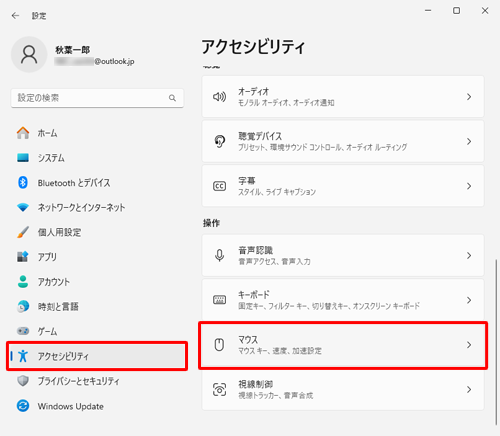Click the 聴覚デバイス ear icon
500x436 pixels.
(x=219, y=141)
